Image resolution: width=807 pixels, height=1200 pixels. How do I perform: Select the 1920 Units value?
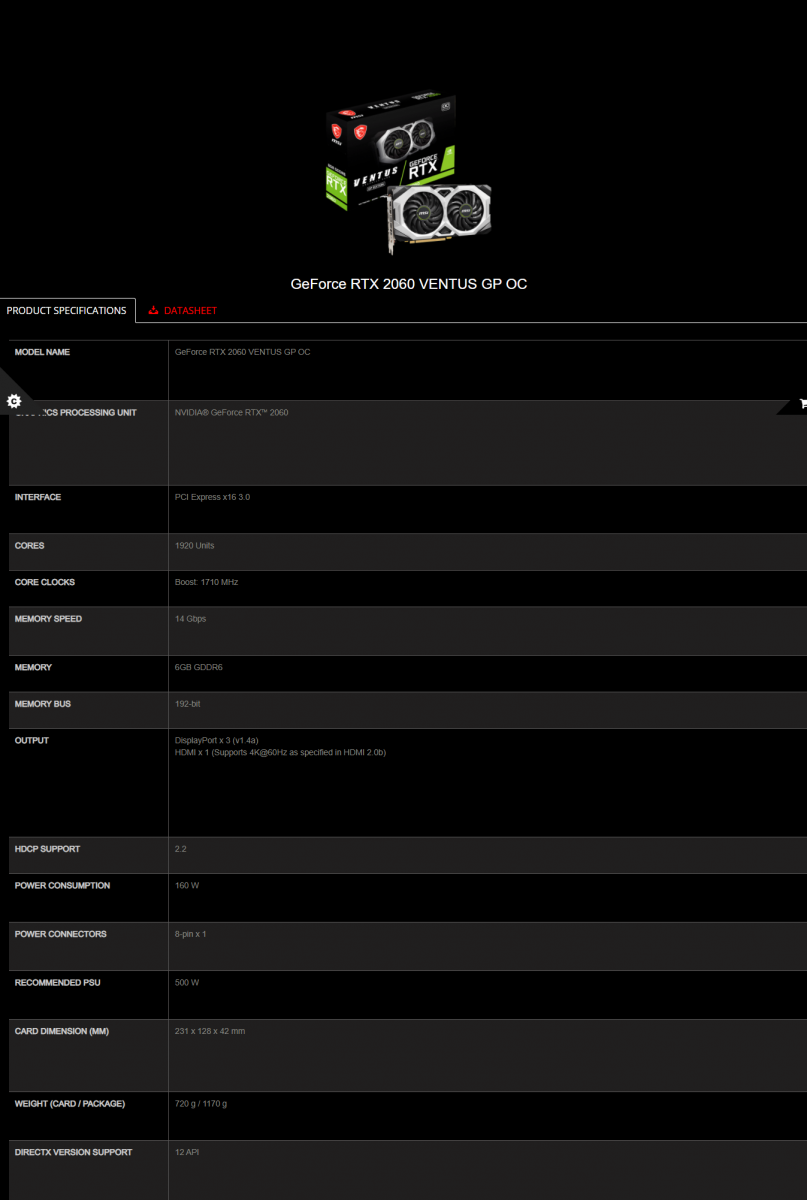[195, 546]
